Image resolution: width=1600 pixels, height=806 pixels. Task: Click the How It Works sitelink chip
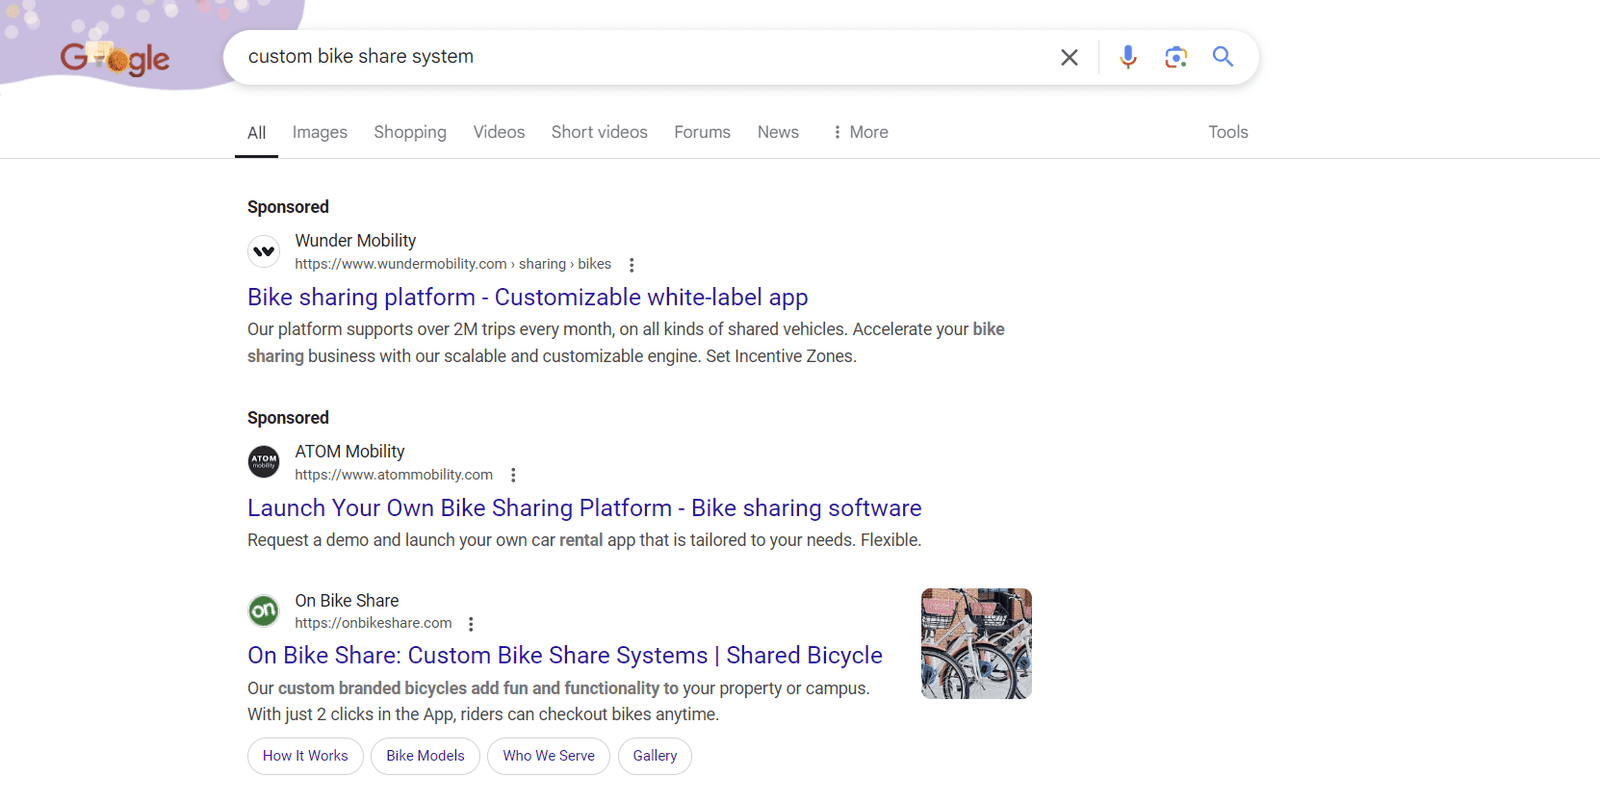[x=305, y=756]
